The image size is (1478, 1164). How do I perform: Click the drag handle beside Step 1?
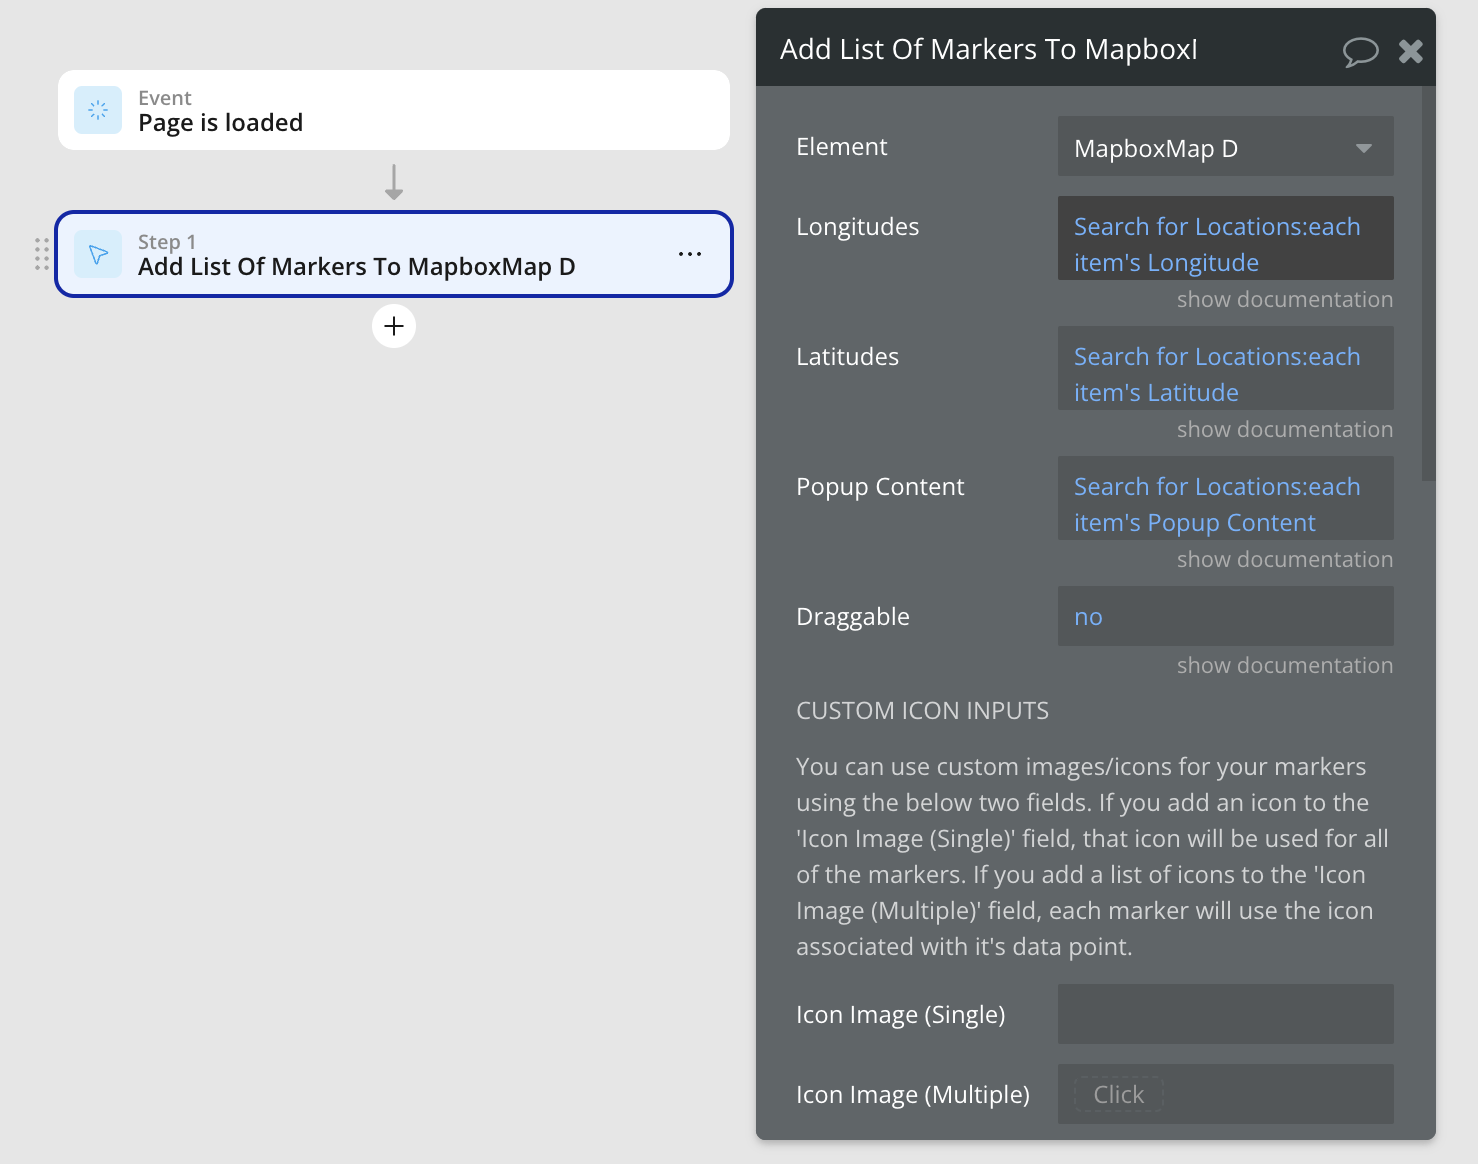pyautogui.click(x=42, y=254)
